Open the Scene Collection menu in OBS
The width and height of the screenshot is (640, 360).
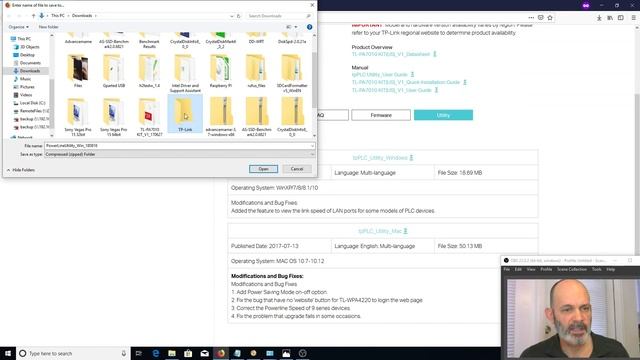point(572,269)
